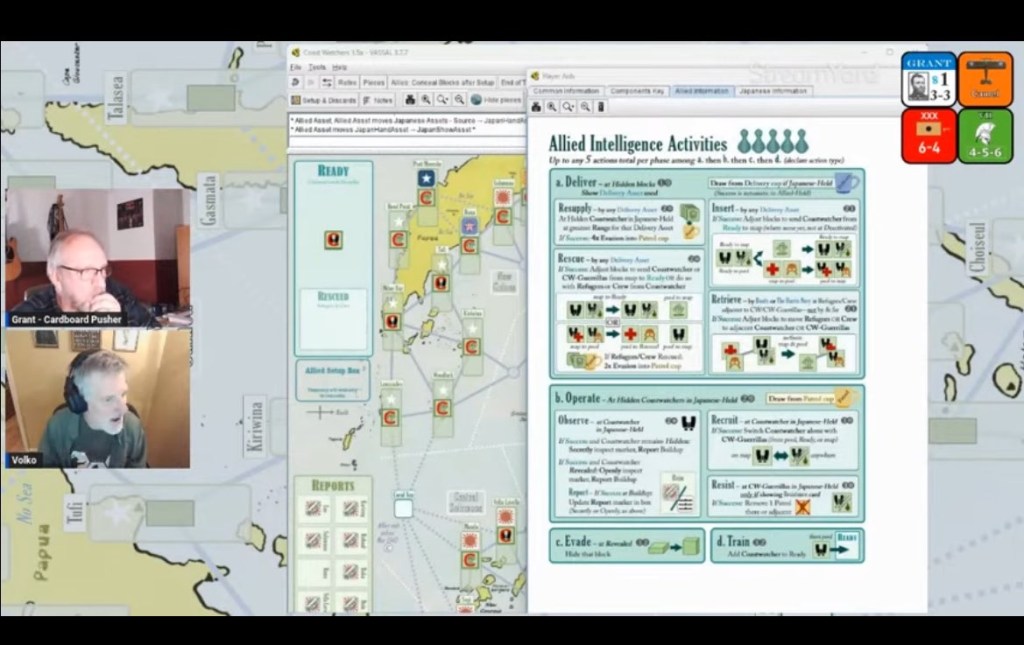Toggle Hide pieces on the map
Screen dimensions: 1024x645
click(497, 100)
